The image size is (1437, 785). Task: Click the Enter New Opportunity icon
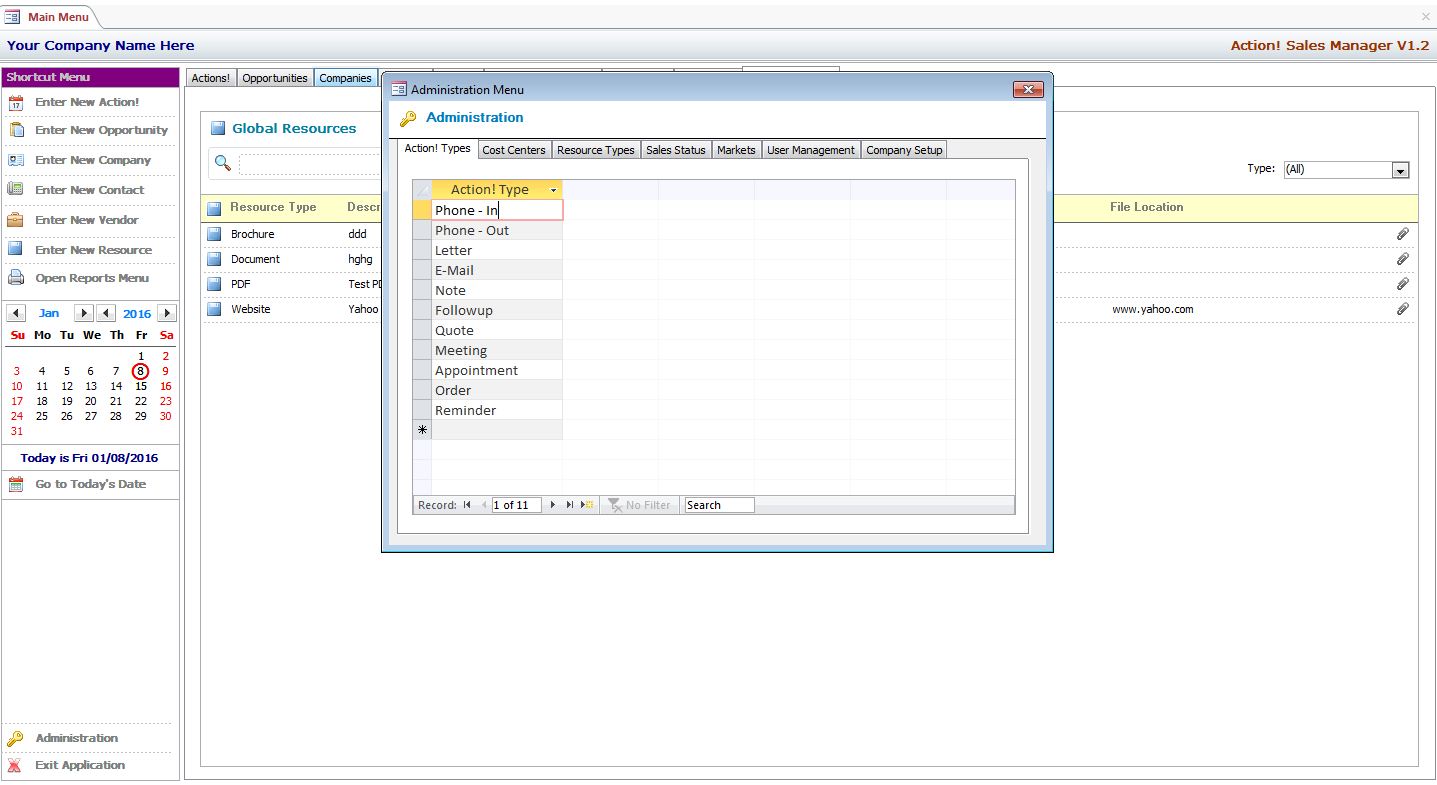pyautogui.click(x=15, y=130)
